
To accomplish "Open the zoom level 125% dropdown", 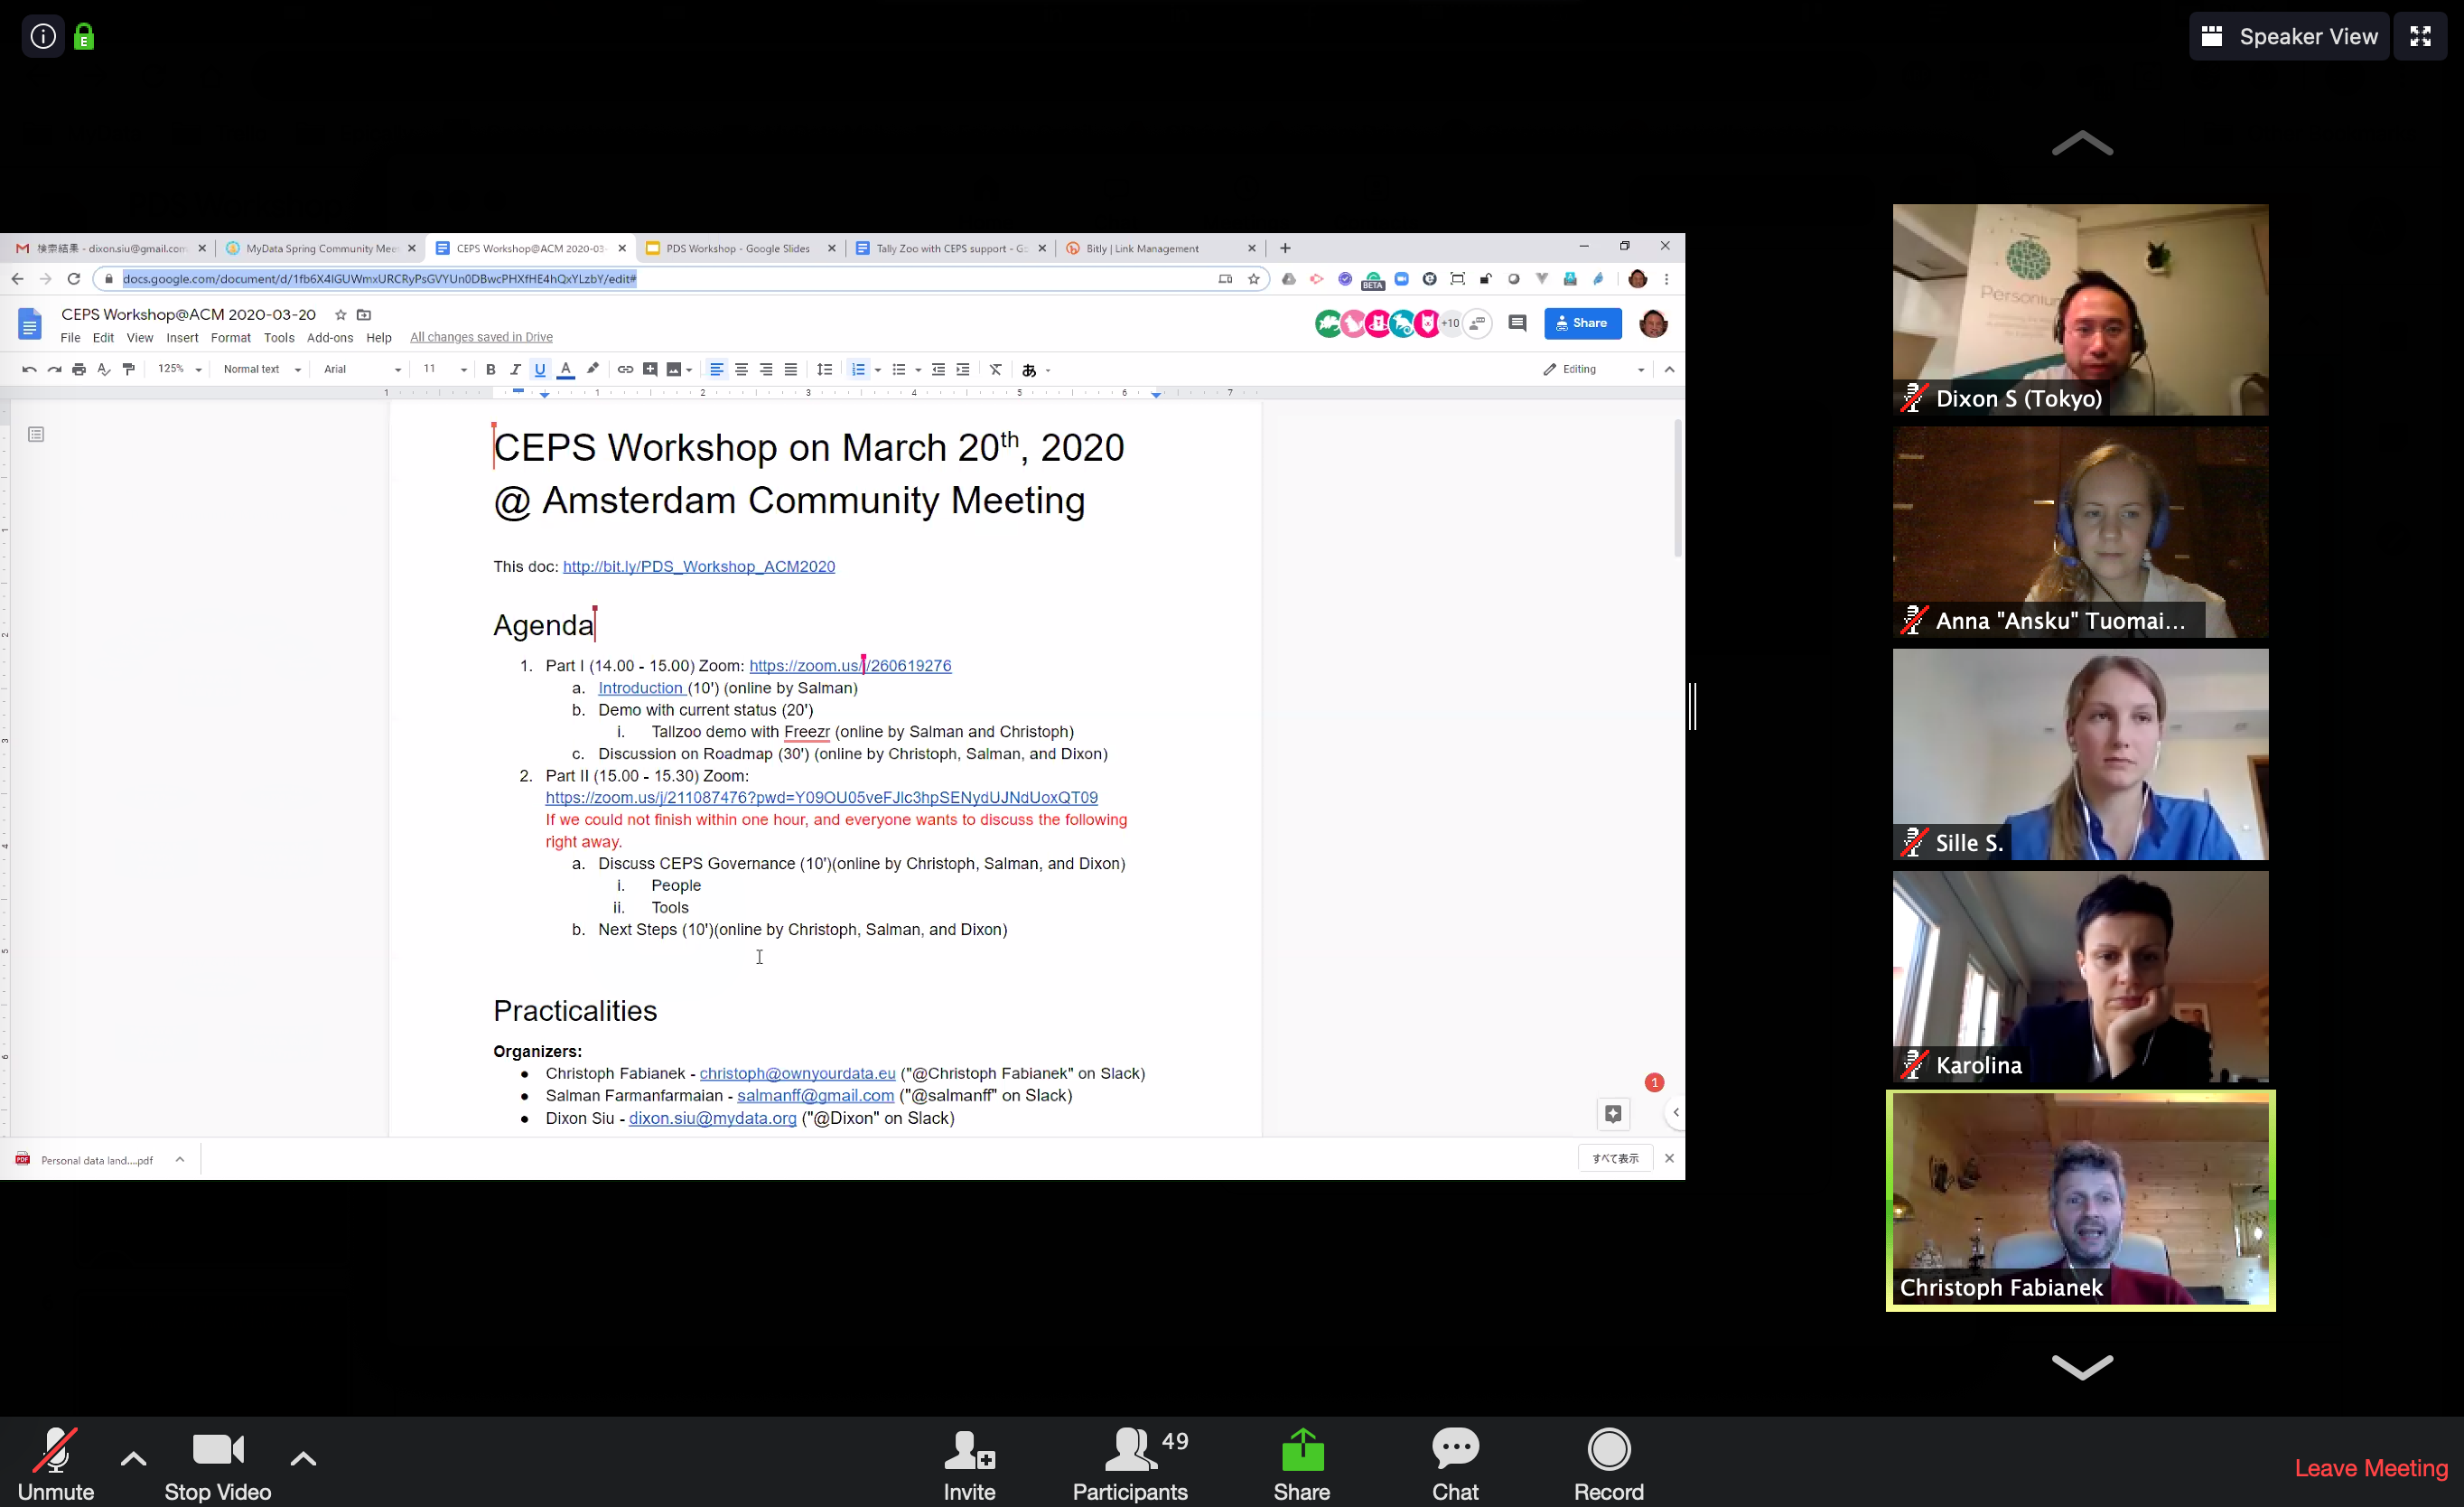I will tap(179, 369).
